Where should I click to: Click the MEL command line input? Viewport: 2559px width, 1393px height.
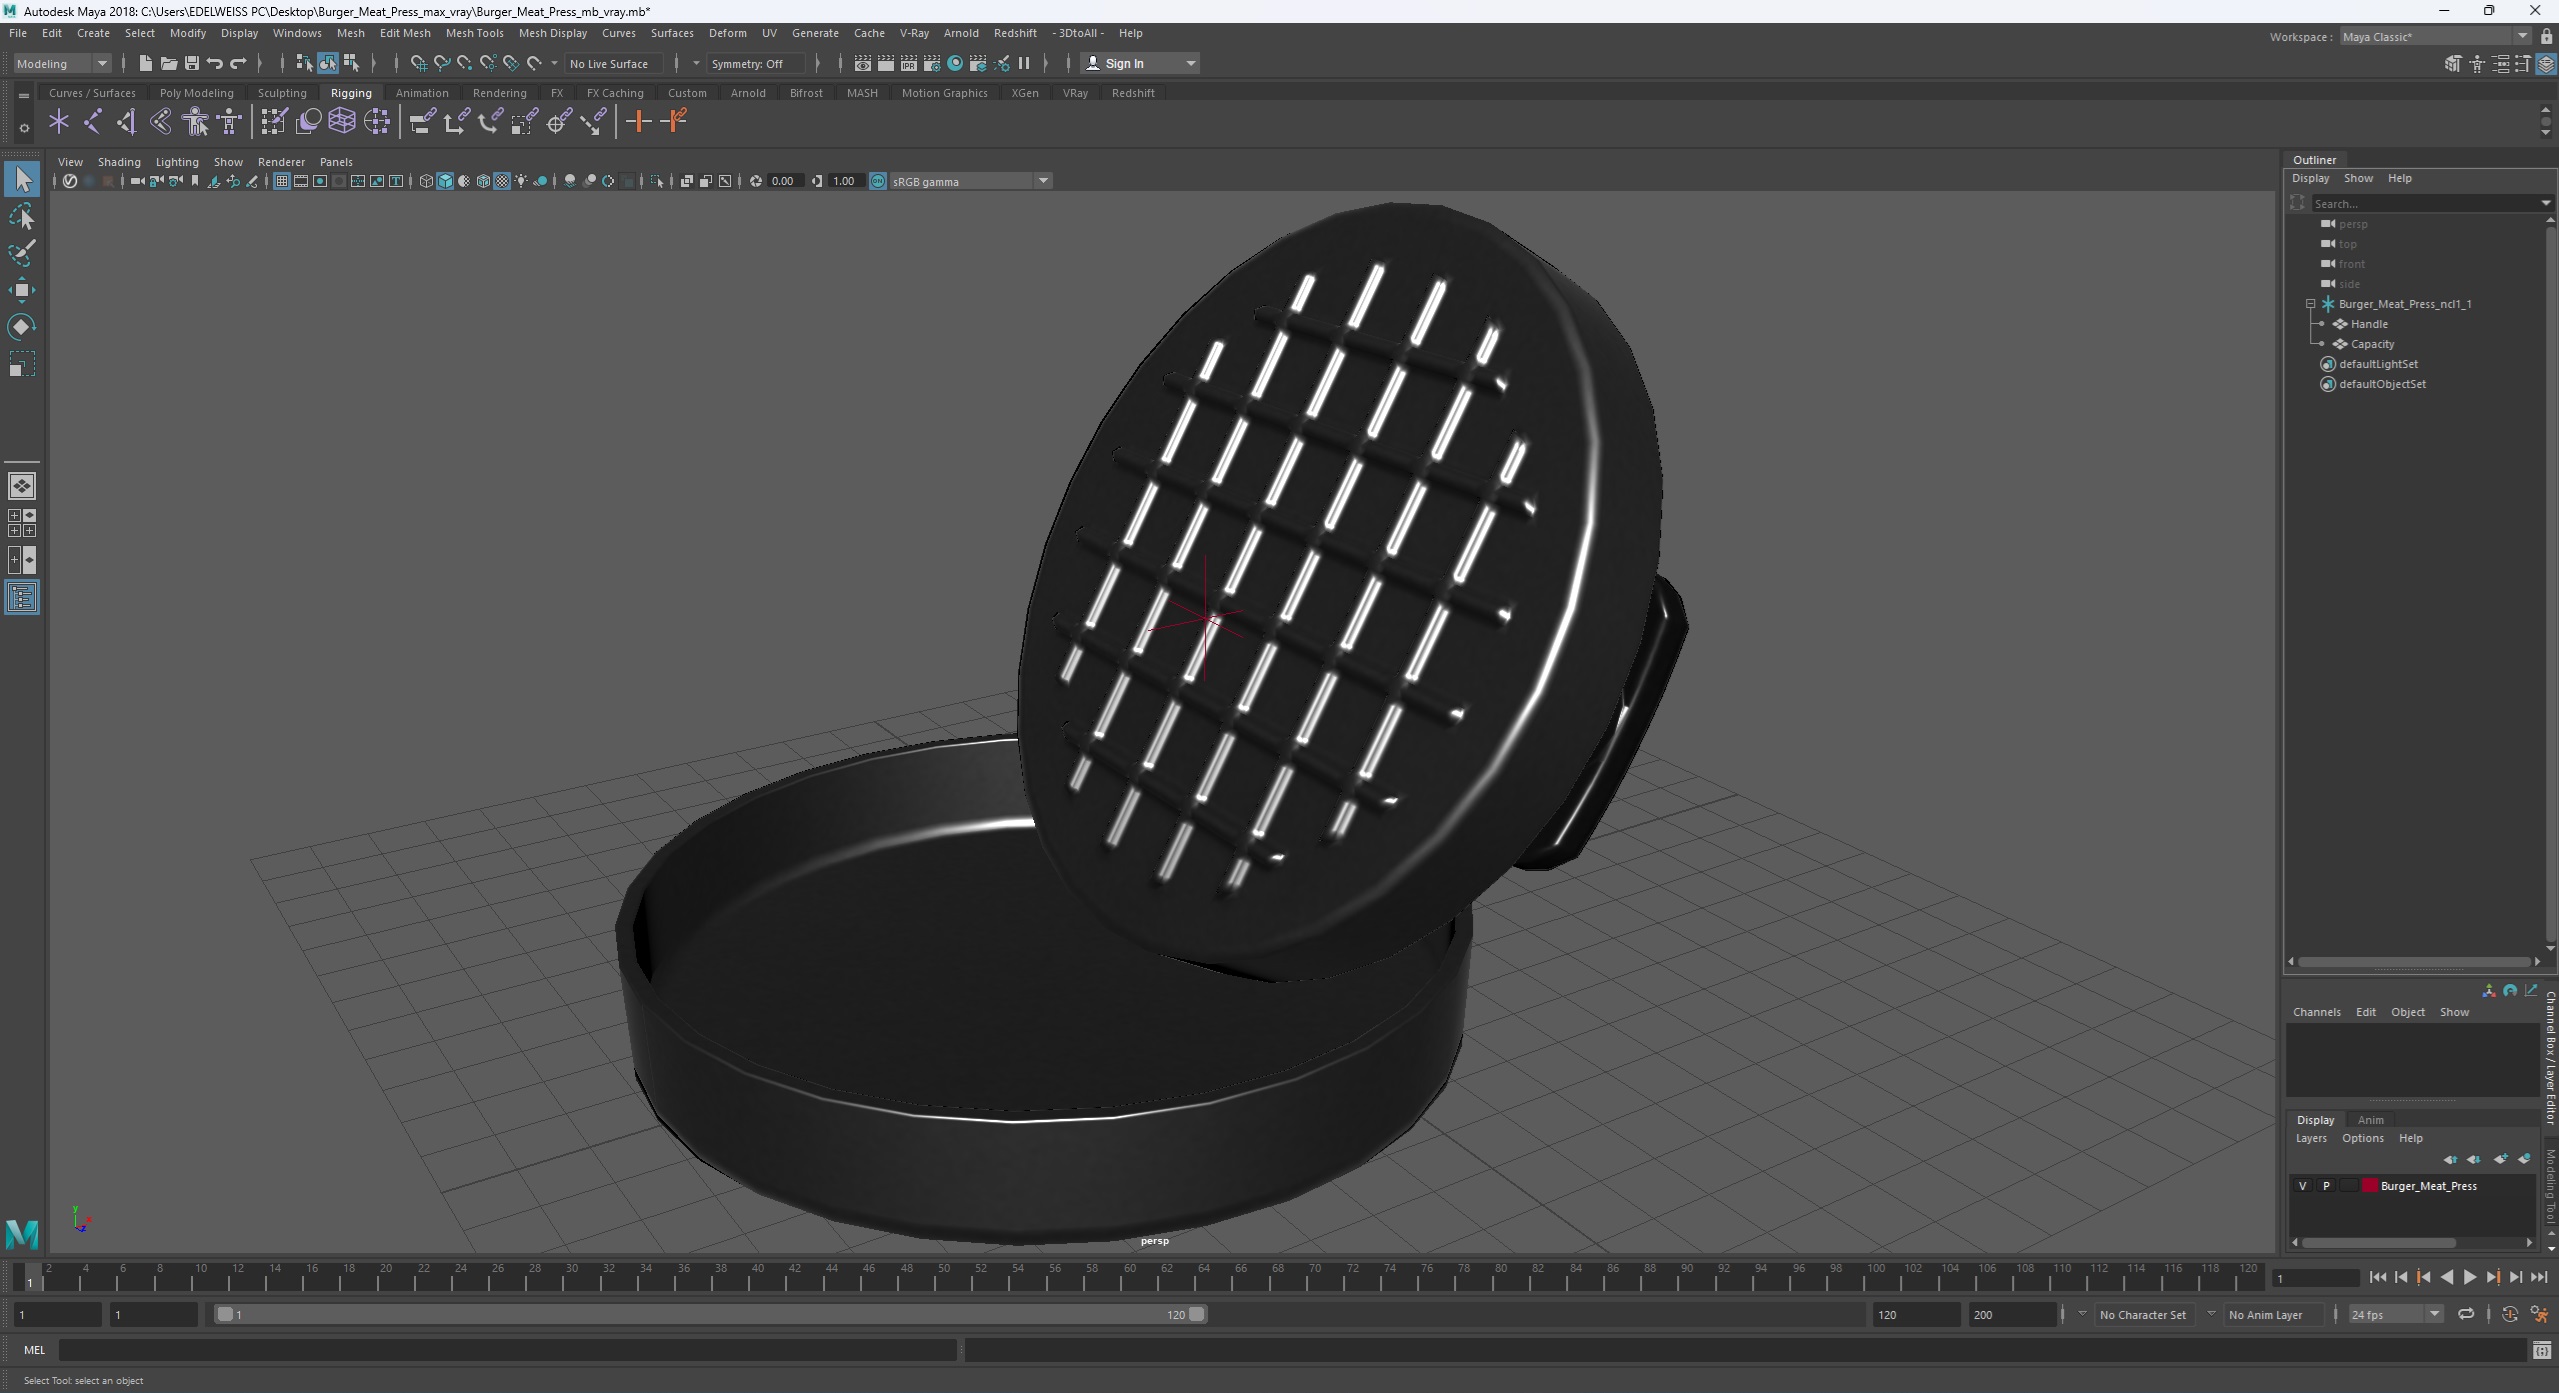click(507, 1351)
